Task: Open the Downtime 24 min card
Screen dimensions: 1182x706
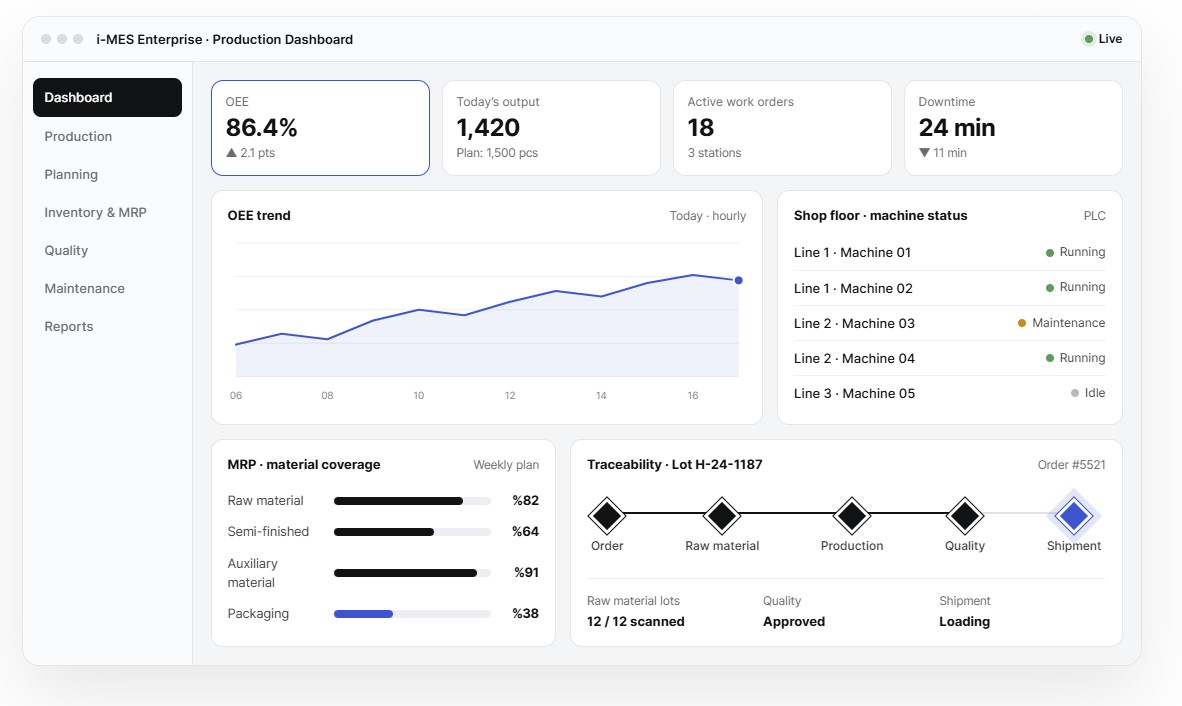Action: pos(1013,128)
